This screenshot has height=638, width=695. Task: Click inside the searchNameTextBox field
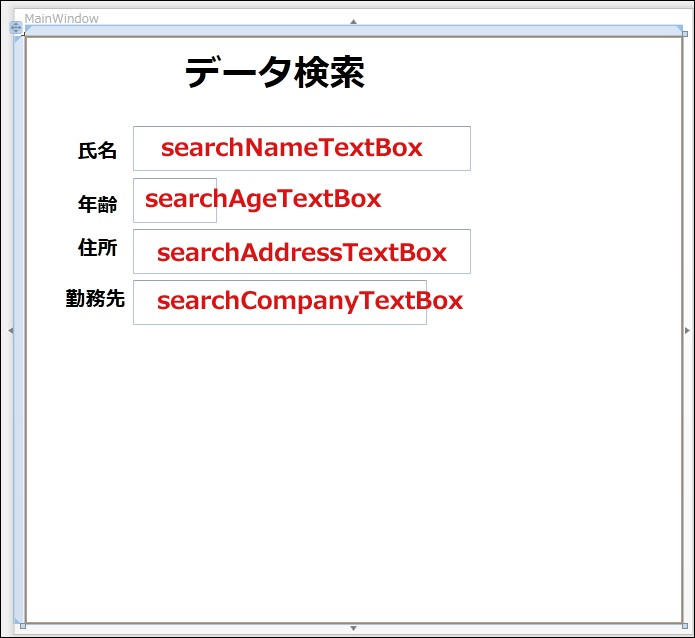(x=302, y=149)
